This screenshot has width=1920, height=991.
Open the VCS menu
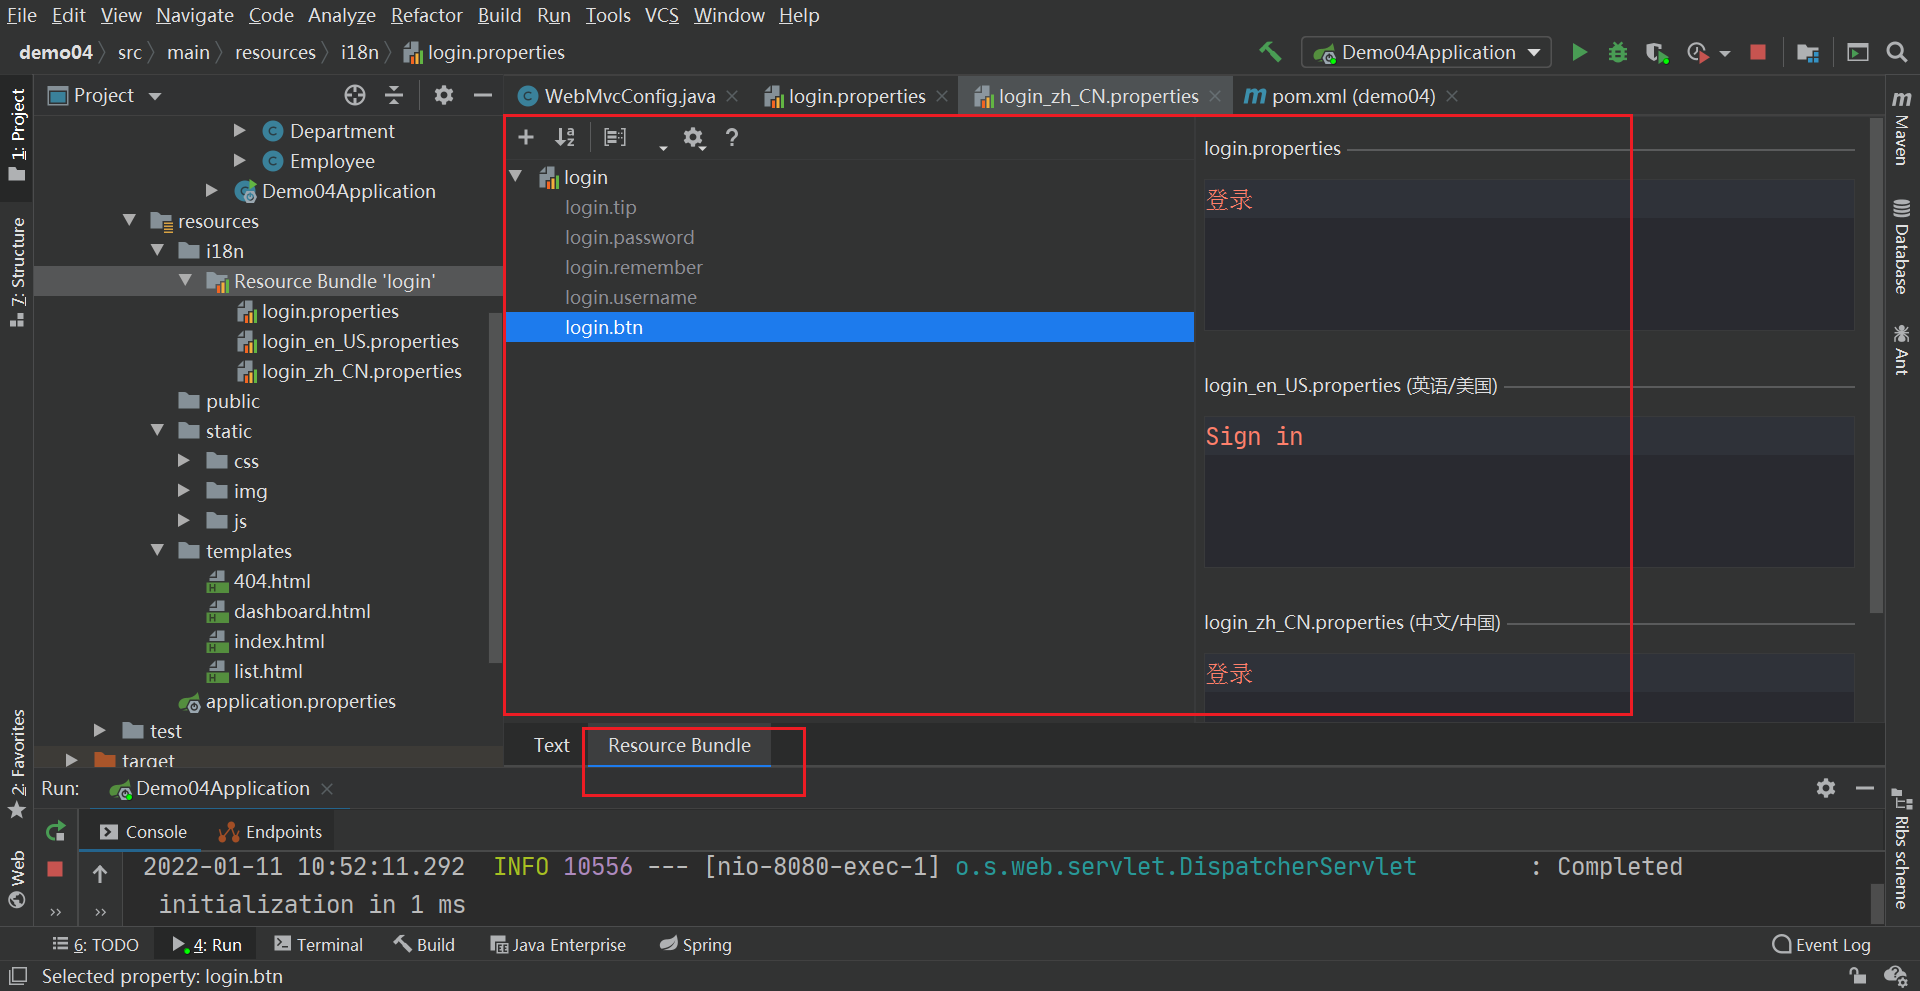(661, 15)
